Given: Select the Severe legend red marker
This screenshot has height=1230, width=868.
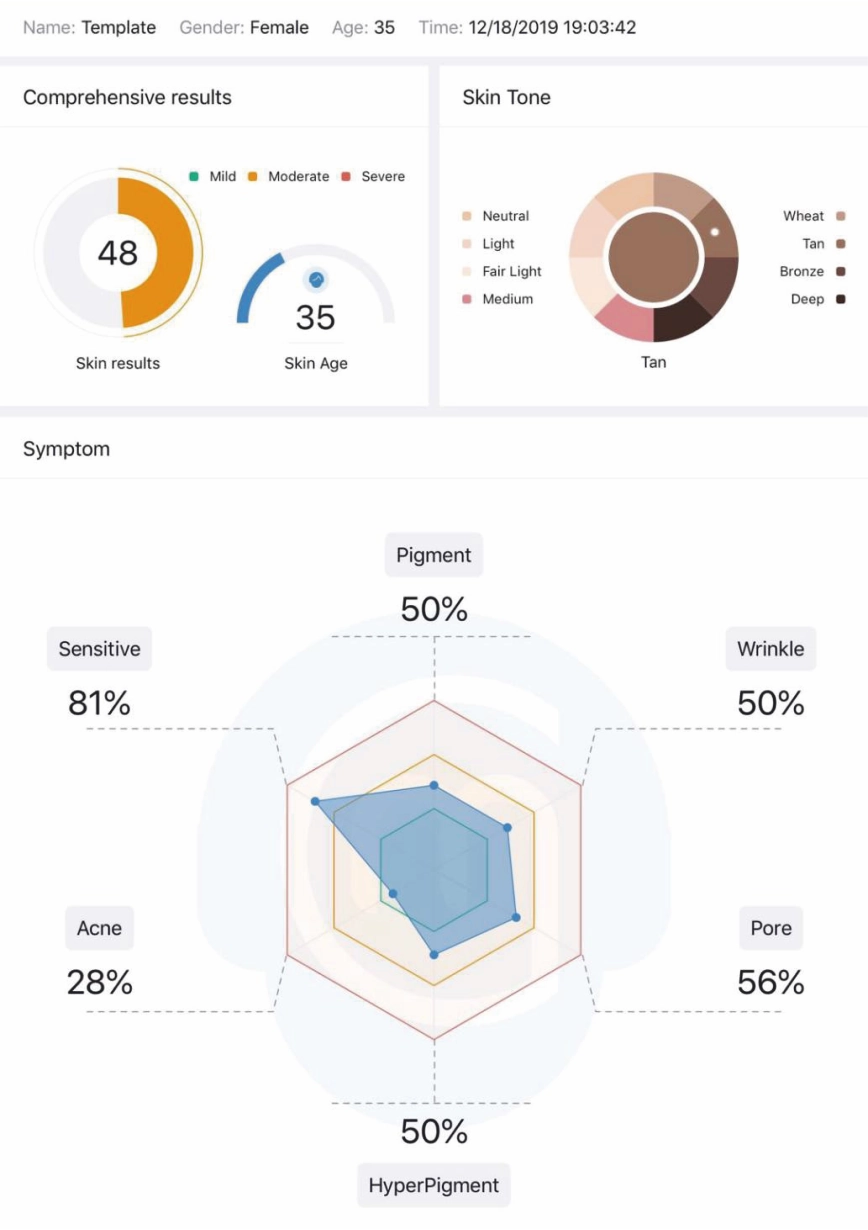Looking at the screenshot, I should tap(346, 176).
